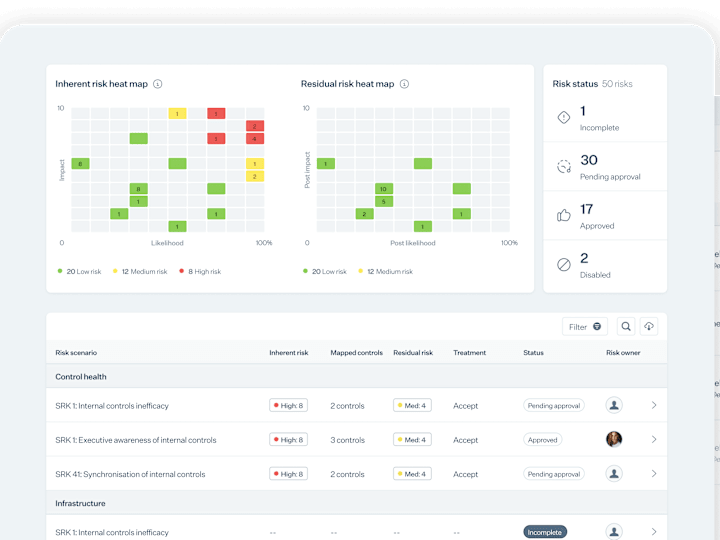This screenshot has height=540, width=720.
Task: Click the green cell labeled 5 in residual heat map
Action: [x=384, y=201]
